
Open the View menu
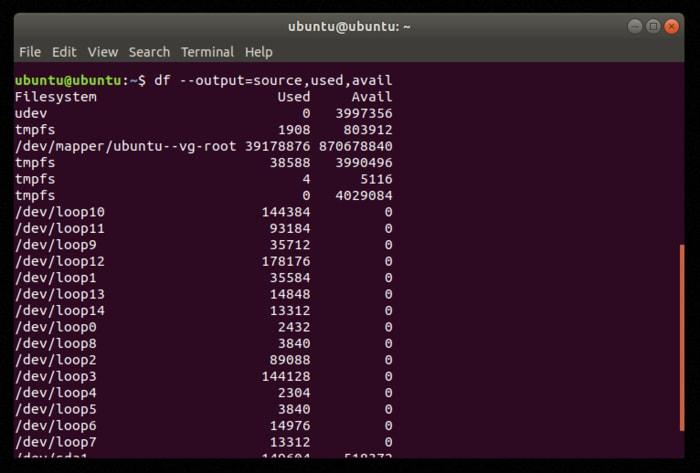103,52
